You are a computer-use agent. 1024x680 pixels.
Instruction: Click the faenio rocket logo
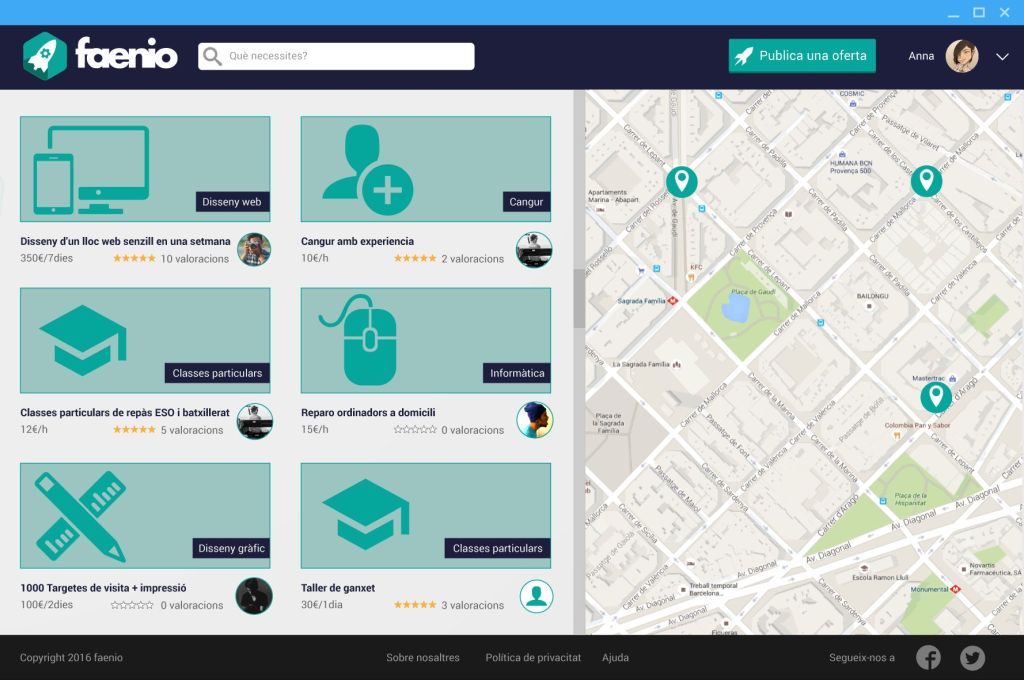tap(45, 56)
